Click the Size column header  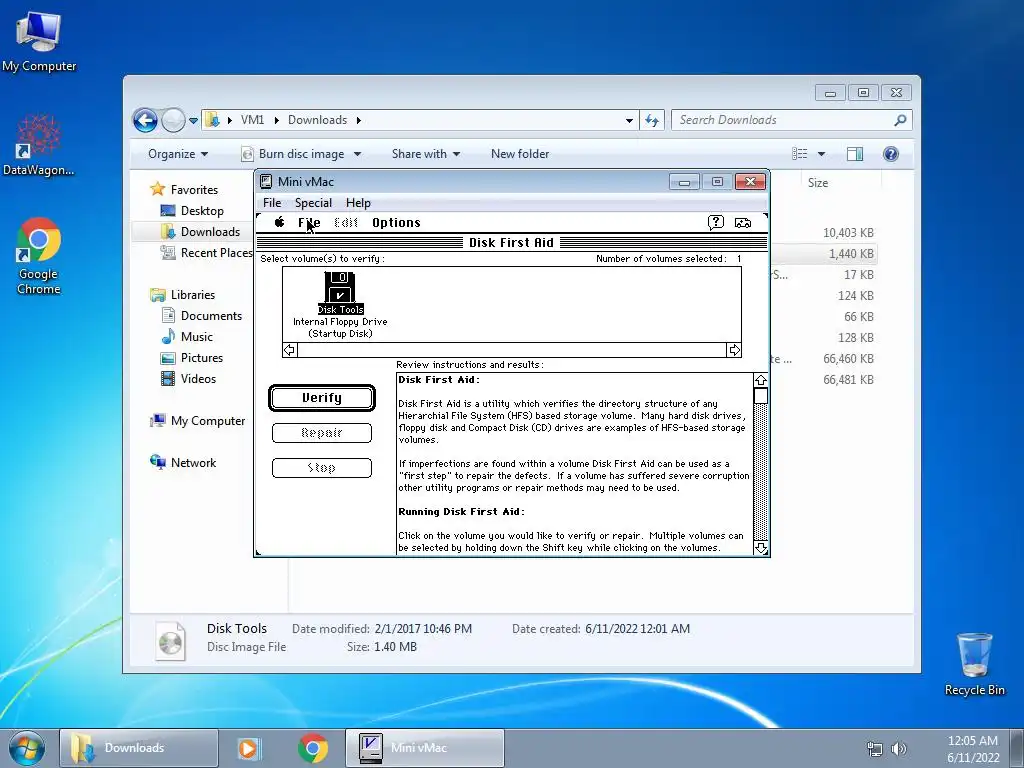tap(818, 183)
